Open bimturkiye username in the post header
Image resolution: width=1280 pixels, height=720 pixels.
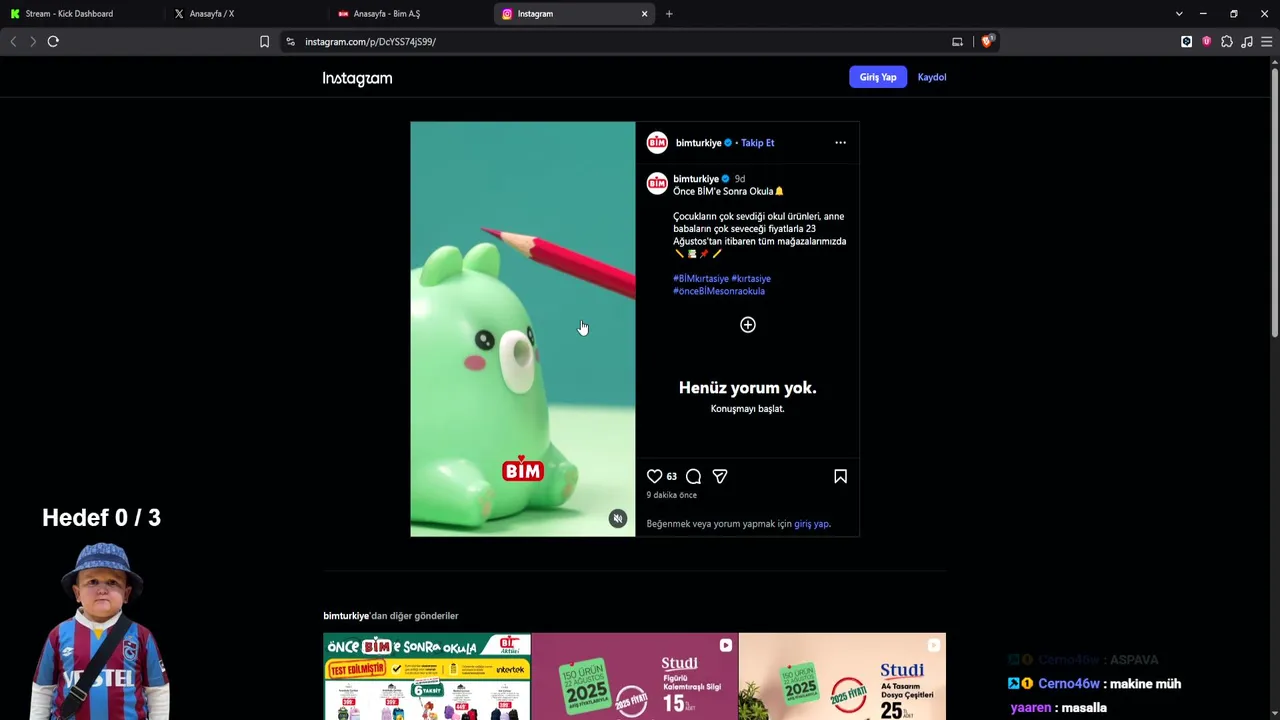pyautogui.click(x=698, y=143)
